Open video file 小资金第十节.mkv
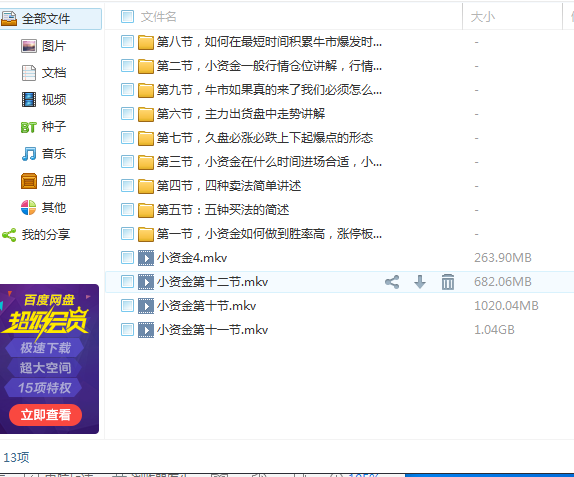 206,306
